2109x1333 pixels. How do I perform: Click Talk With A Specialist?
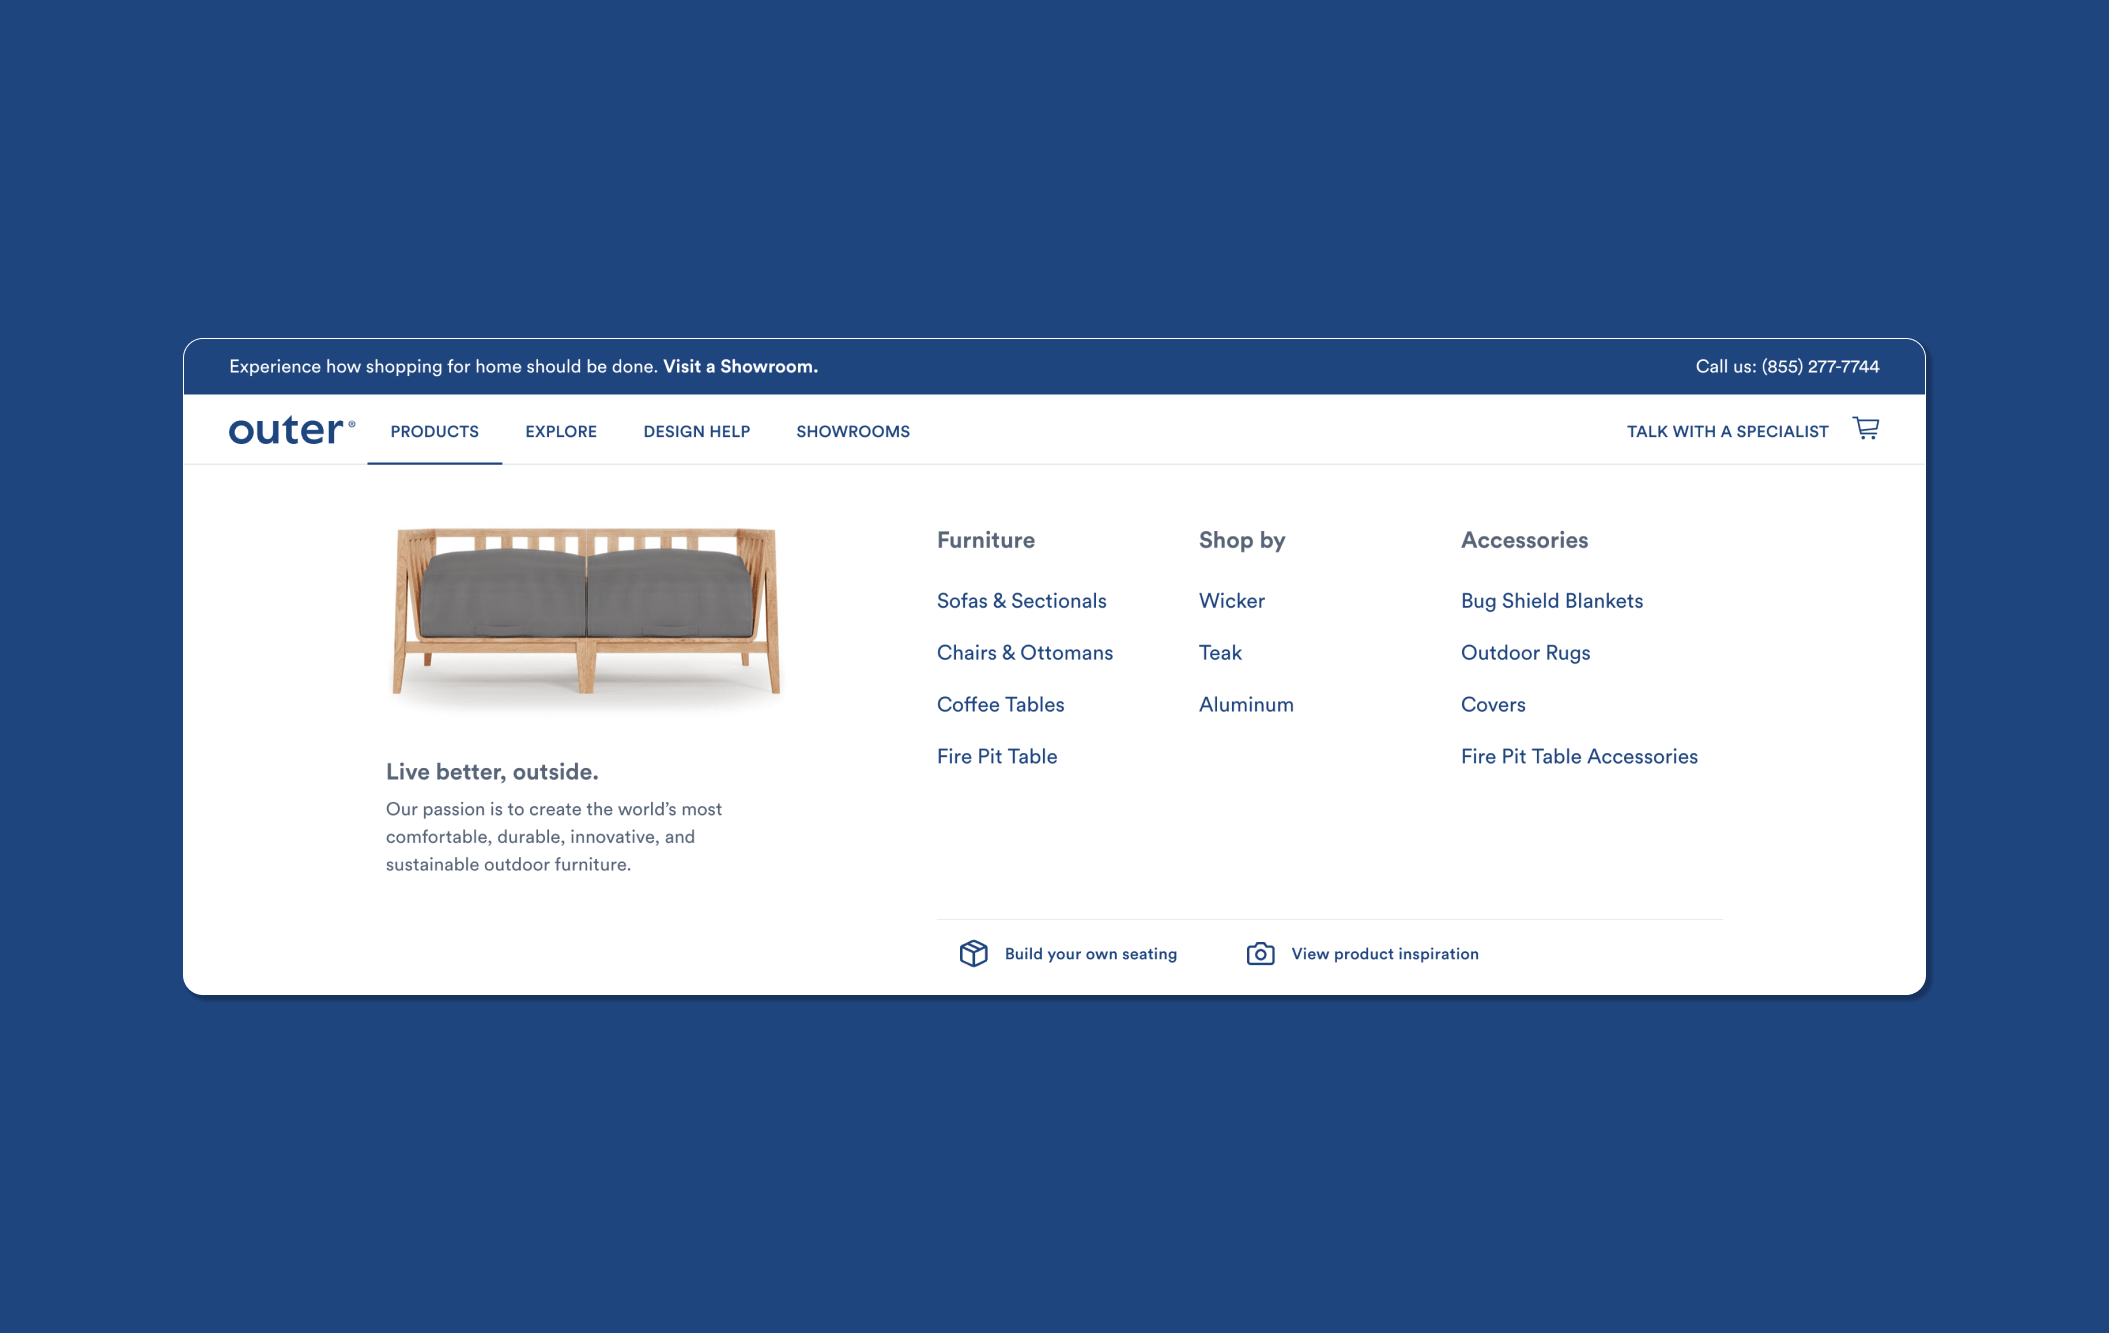pyautogui.click(x=1728, y=431)
